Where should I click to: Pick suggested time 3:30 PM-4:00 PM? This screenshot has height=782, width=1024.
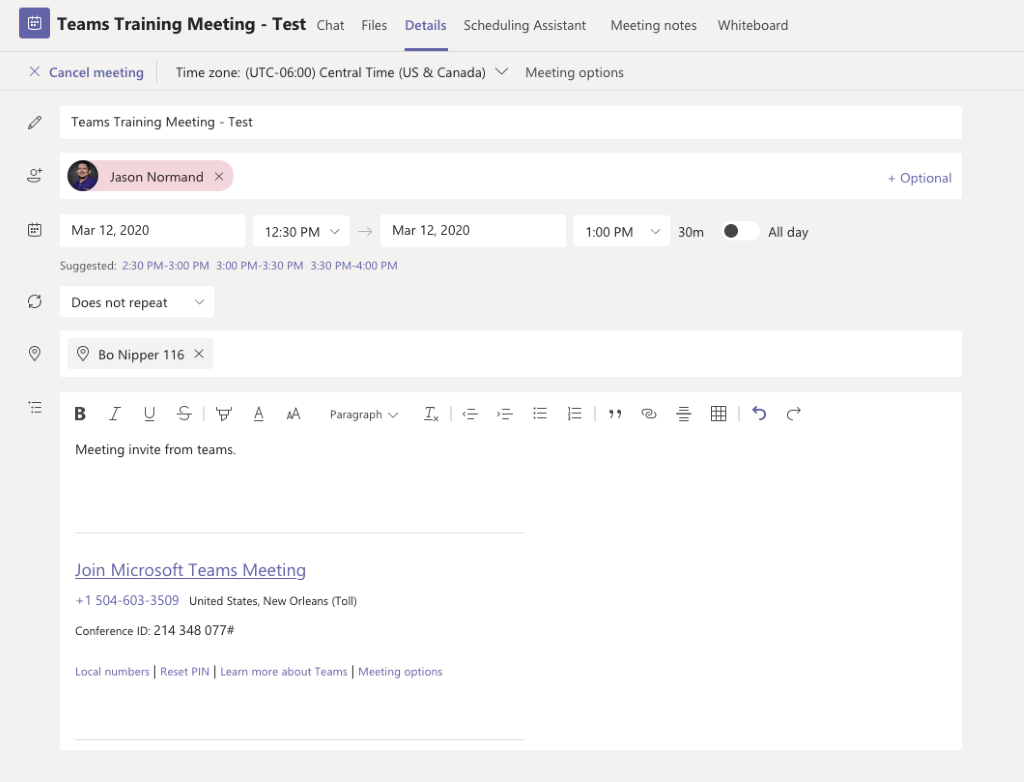coord(354,265)
